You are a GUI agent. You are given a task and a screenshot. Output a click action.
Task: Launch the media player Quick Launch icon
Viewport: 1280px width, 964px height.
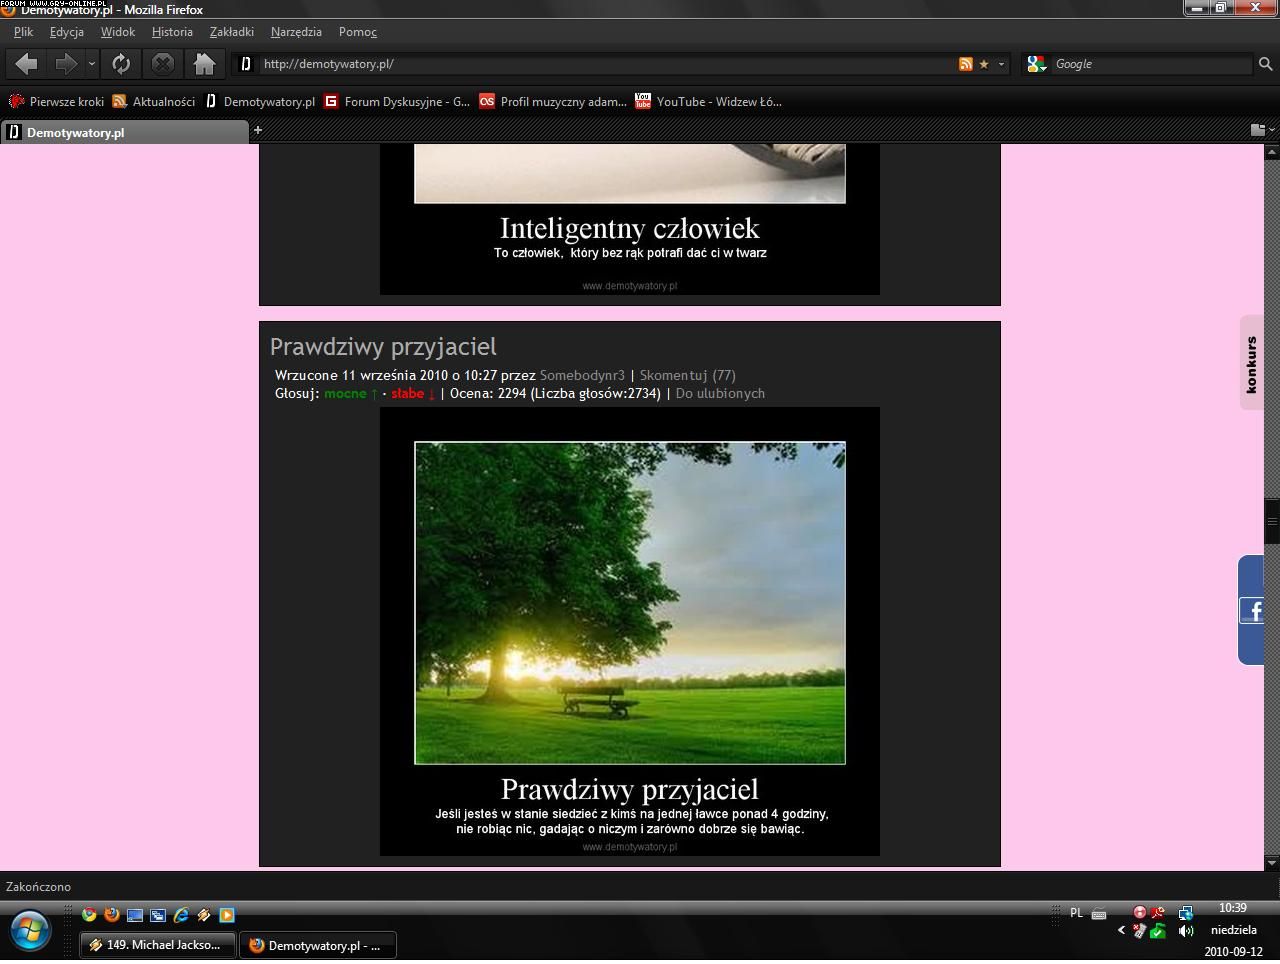click(x=227, y=915)
